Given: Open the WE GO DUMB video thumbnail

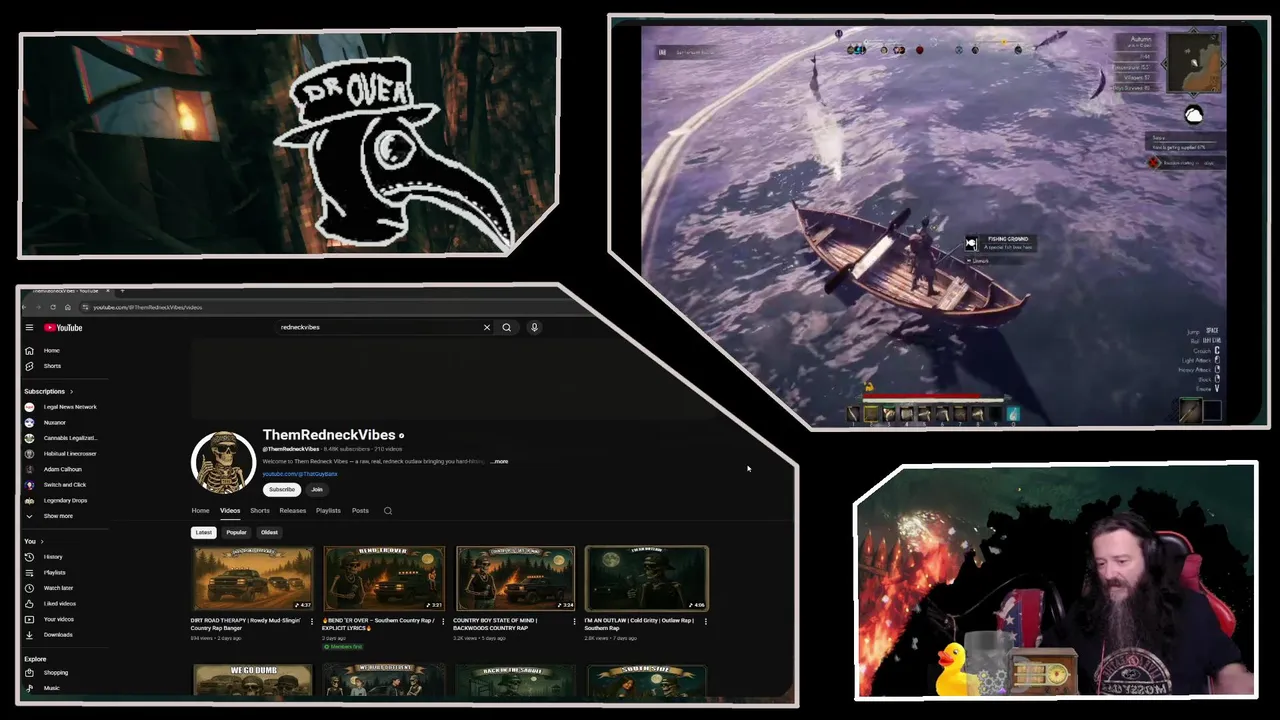Looking at the screenshot, I should pyautogui.click(x=252, y=680).
